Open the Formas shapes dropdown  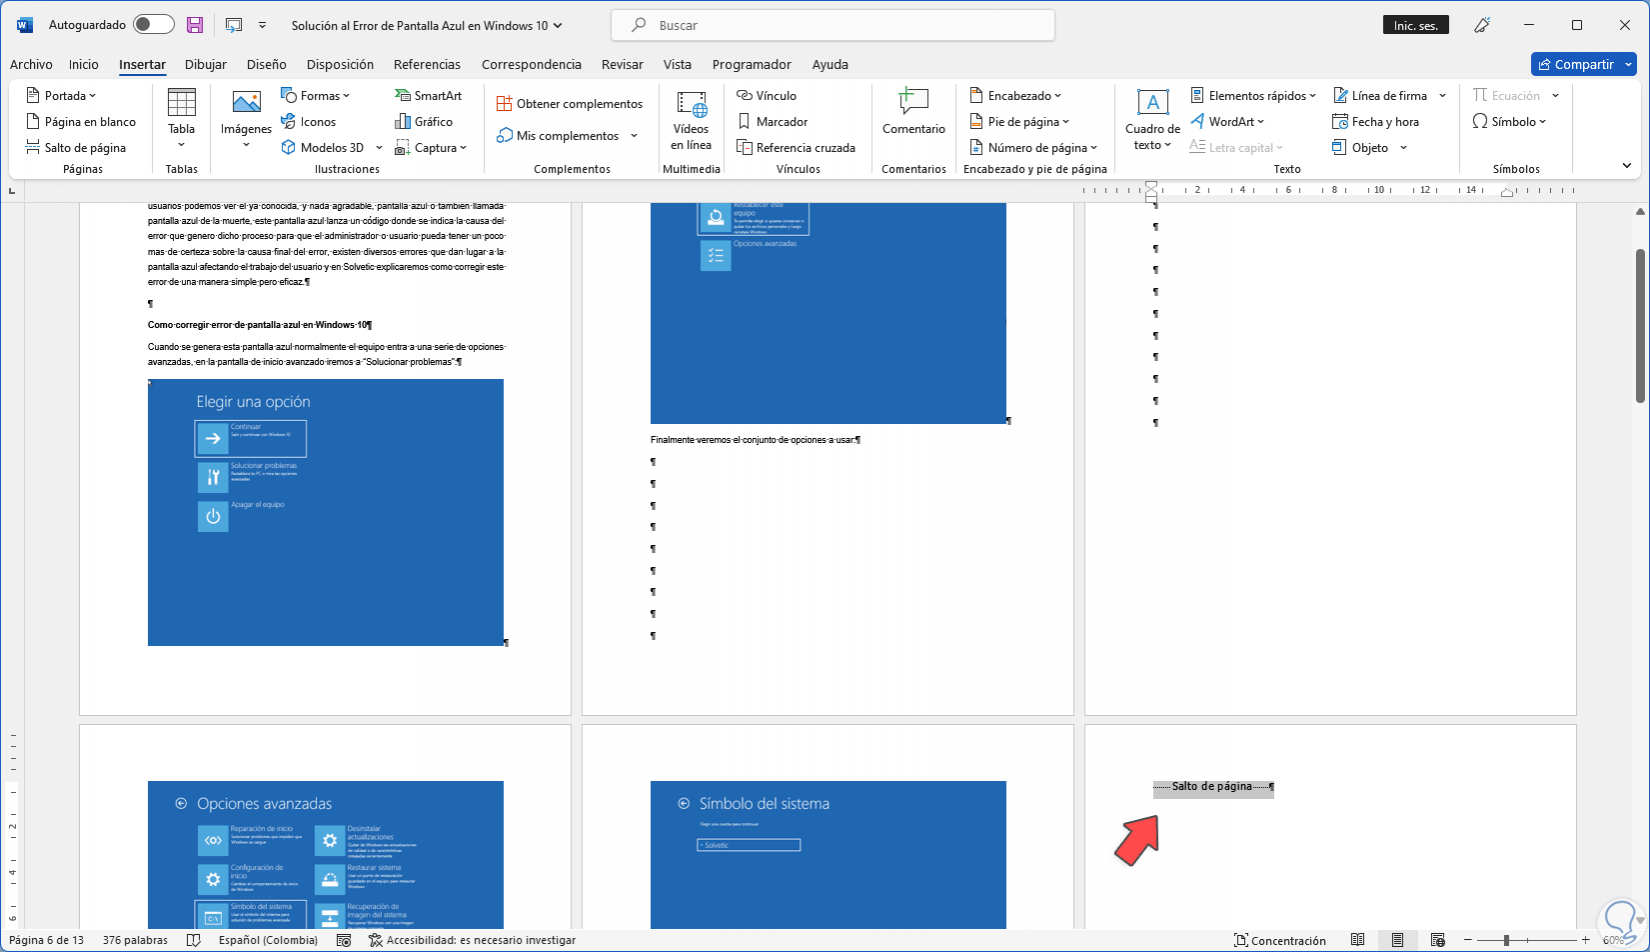coord(316,96)
